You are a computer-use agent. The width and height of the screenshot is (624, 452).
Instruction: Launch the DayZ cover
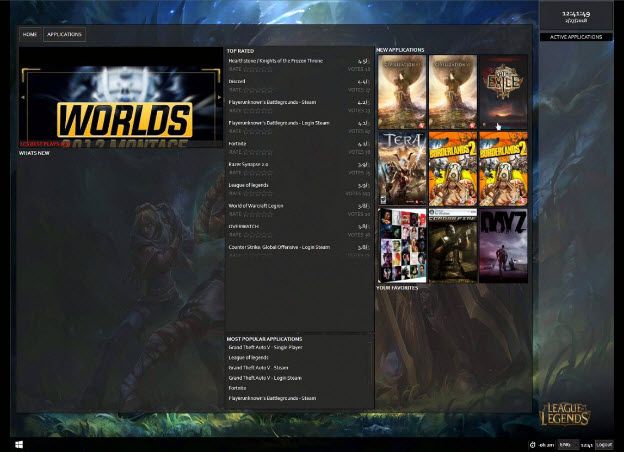[503, 245]
